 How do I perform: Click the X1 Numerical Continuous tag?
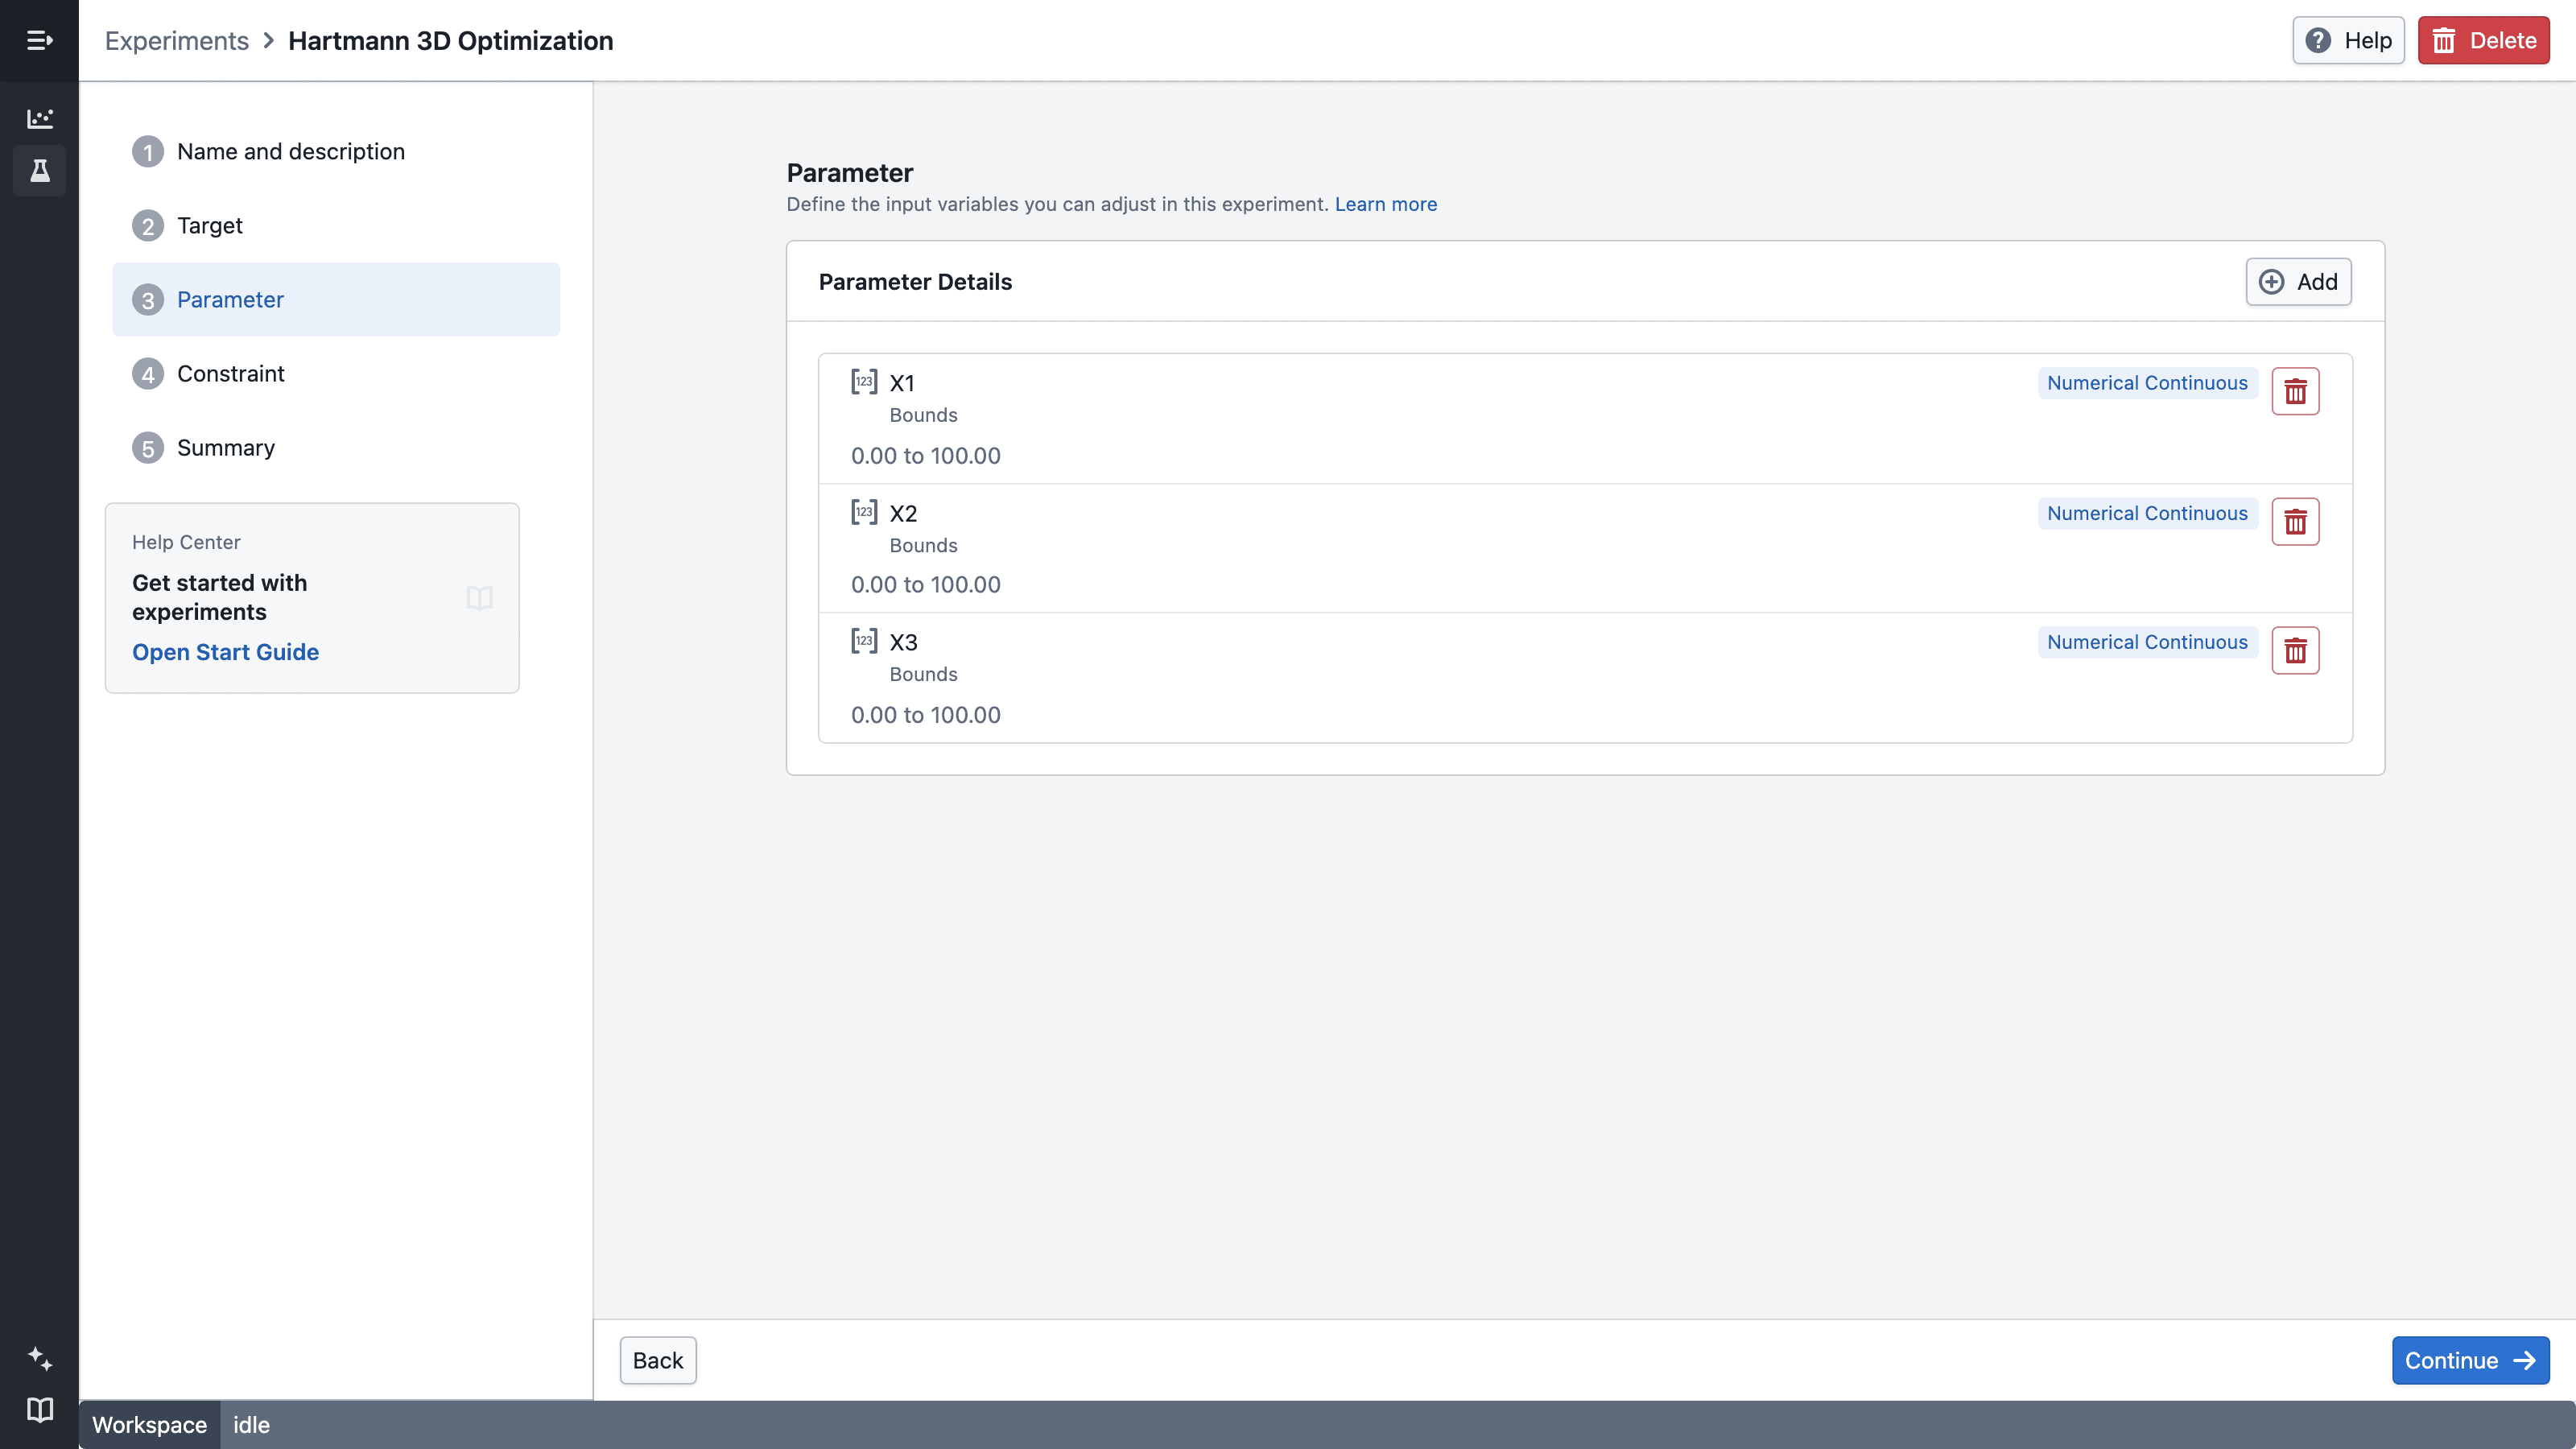[x=2147, y=383]
